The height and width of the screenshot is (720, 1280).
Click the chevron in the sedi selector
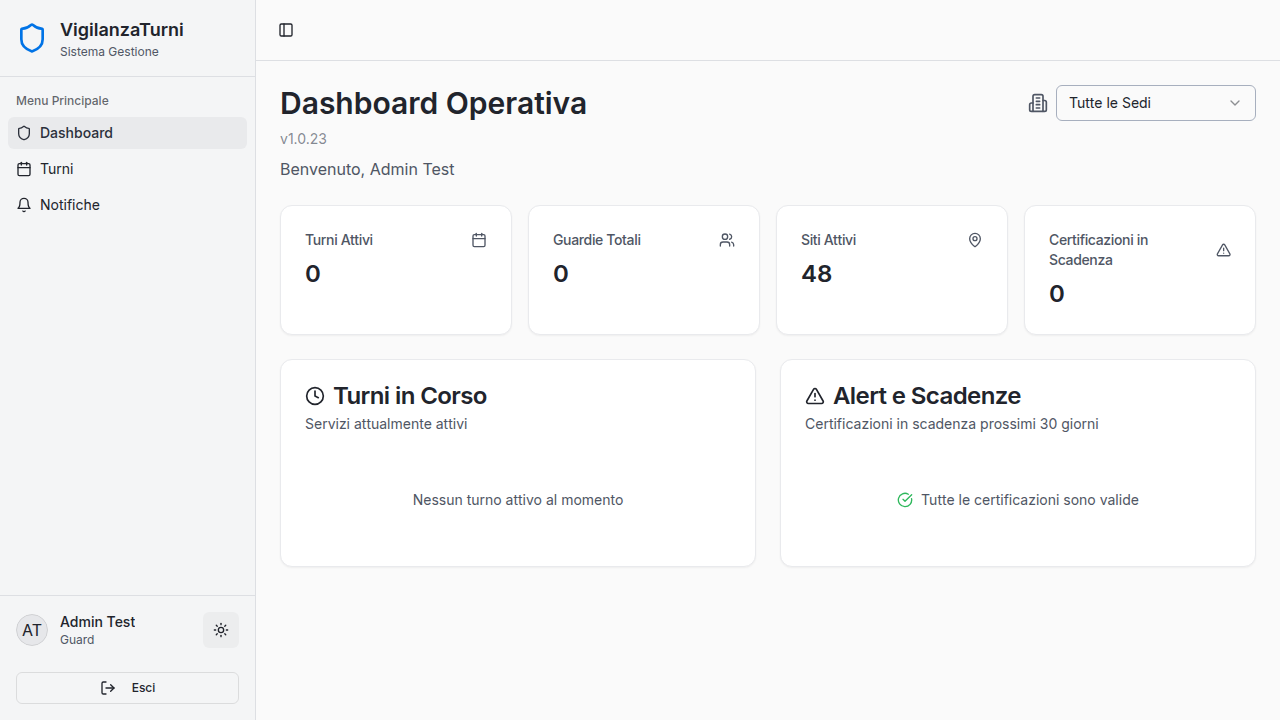tap(1235, 103)
